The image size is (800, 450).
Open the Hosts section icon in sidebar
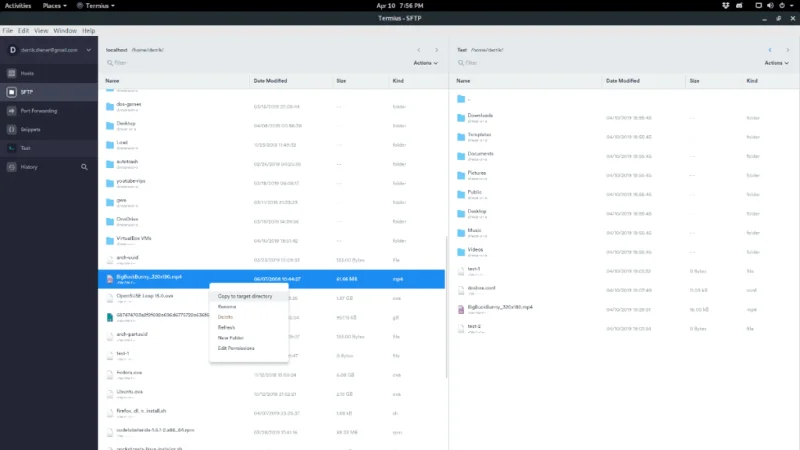12,73
